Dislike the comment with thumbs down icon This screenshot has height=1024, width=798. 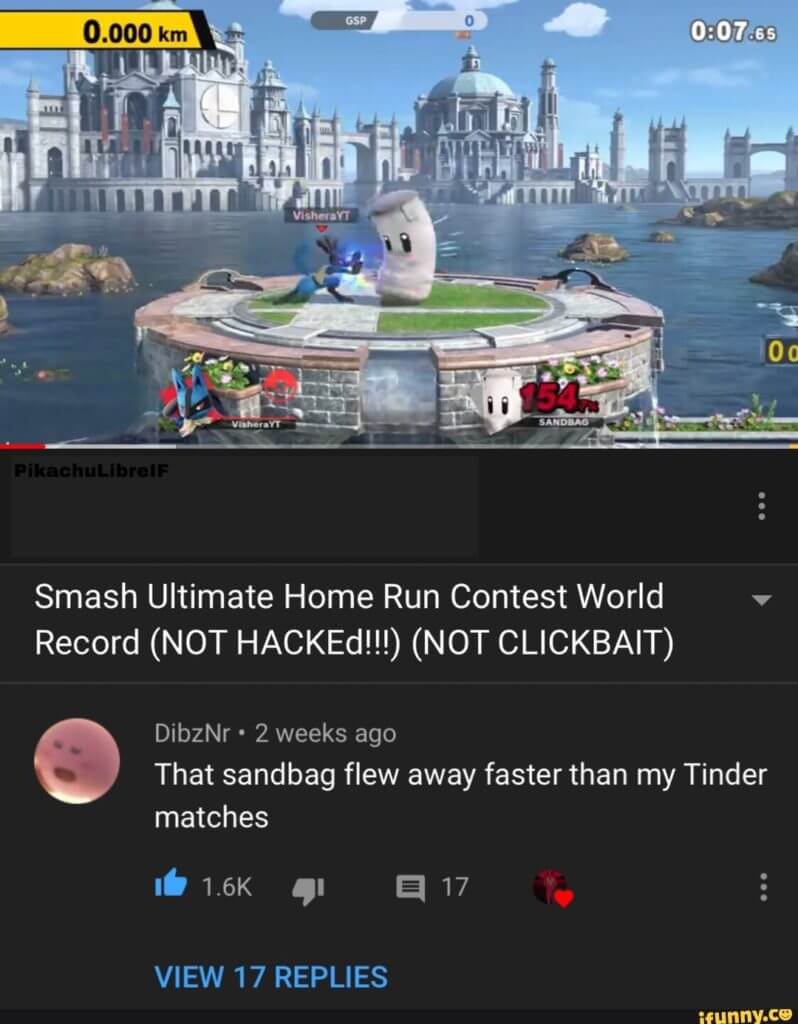click(308, 889)
